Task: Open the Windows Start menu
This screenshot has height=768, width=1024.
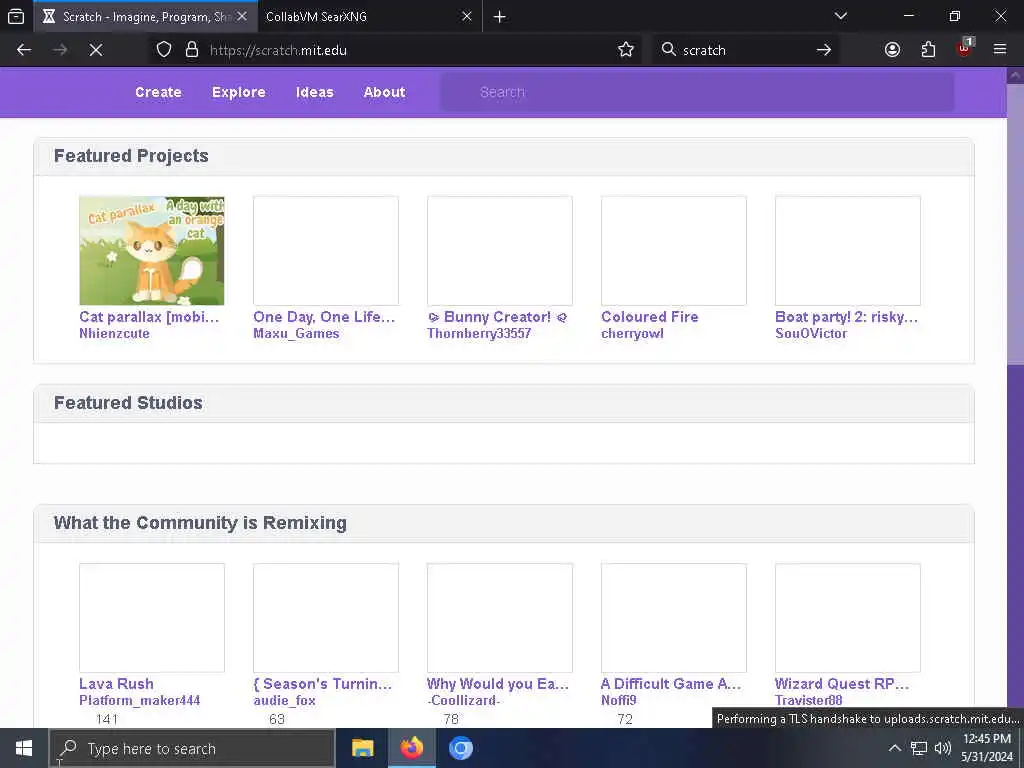Action: (x=24, y=748)
